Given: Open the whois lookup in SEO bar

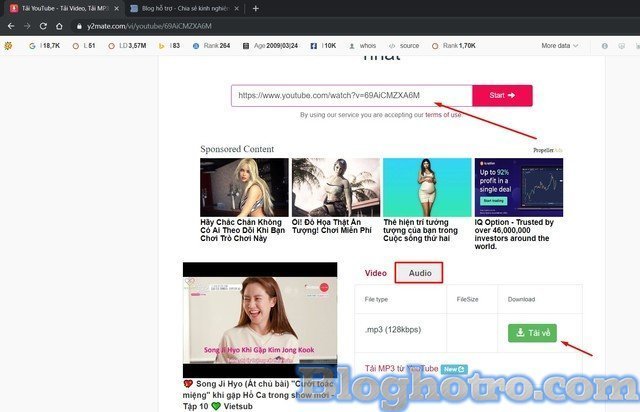Looking at the screenshot, I should point(367,46).
